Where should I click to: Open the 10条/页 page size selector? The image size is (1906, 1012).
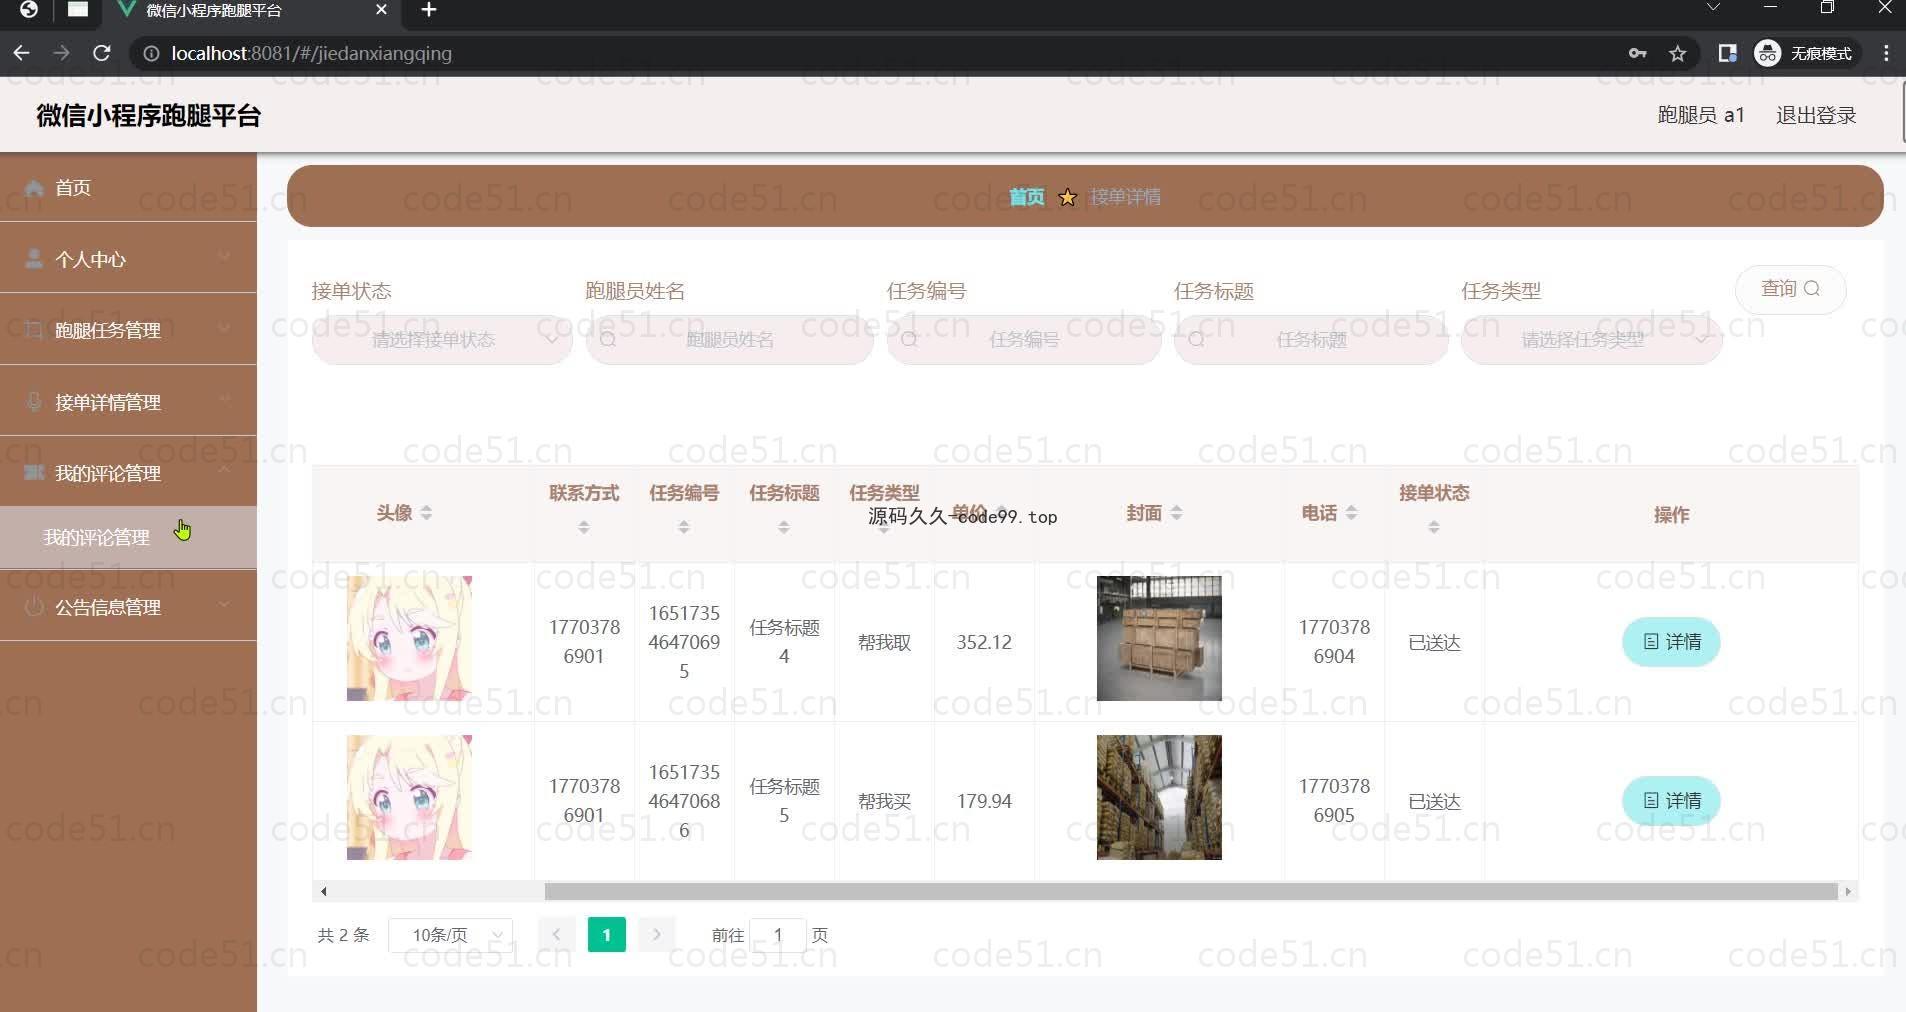[x=451, y=935]
